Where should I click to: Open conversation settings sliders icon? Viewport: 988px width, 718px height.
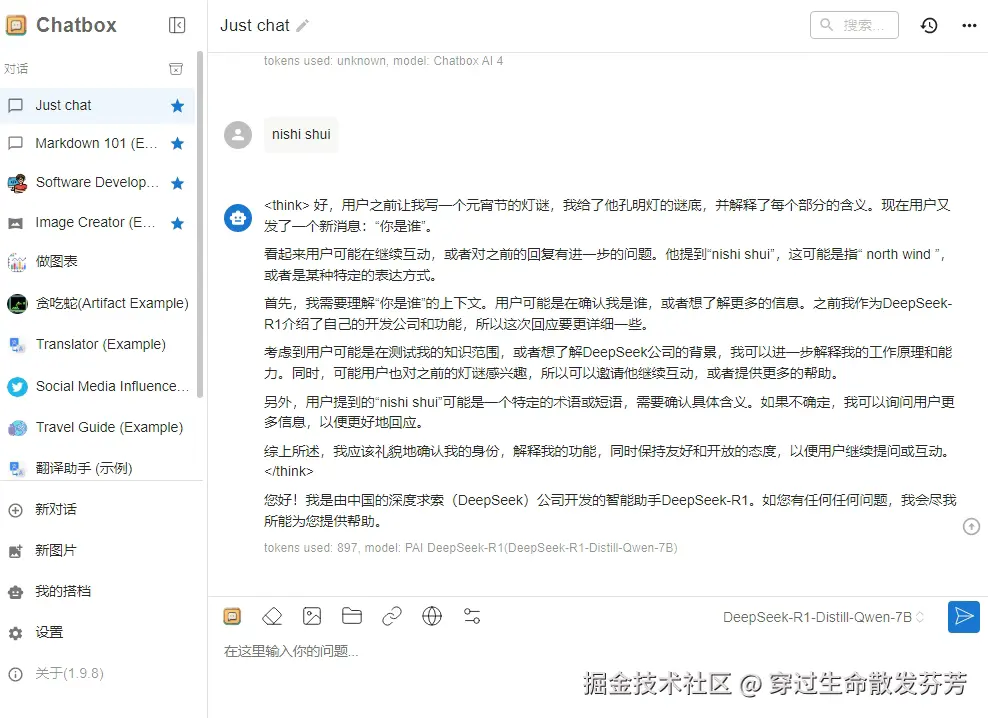[472, 616]
